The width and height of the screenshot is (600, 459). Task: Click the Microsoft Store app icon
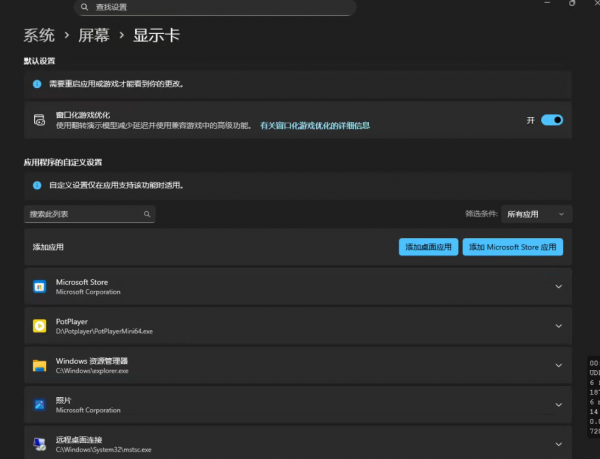(x=39, y=286)
